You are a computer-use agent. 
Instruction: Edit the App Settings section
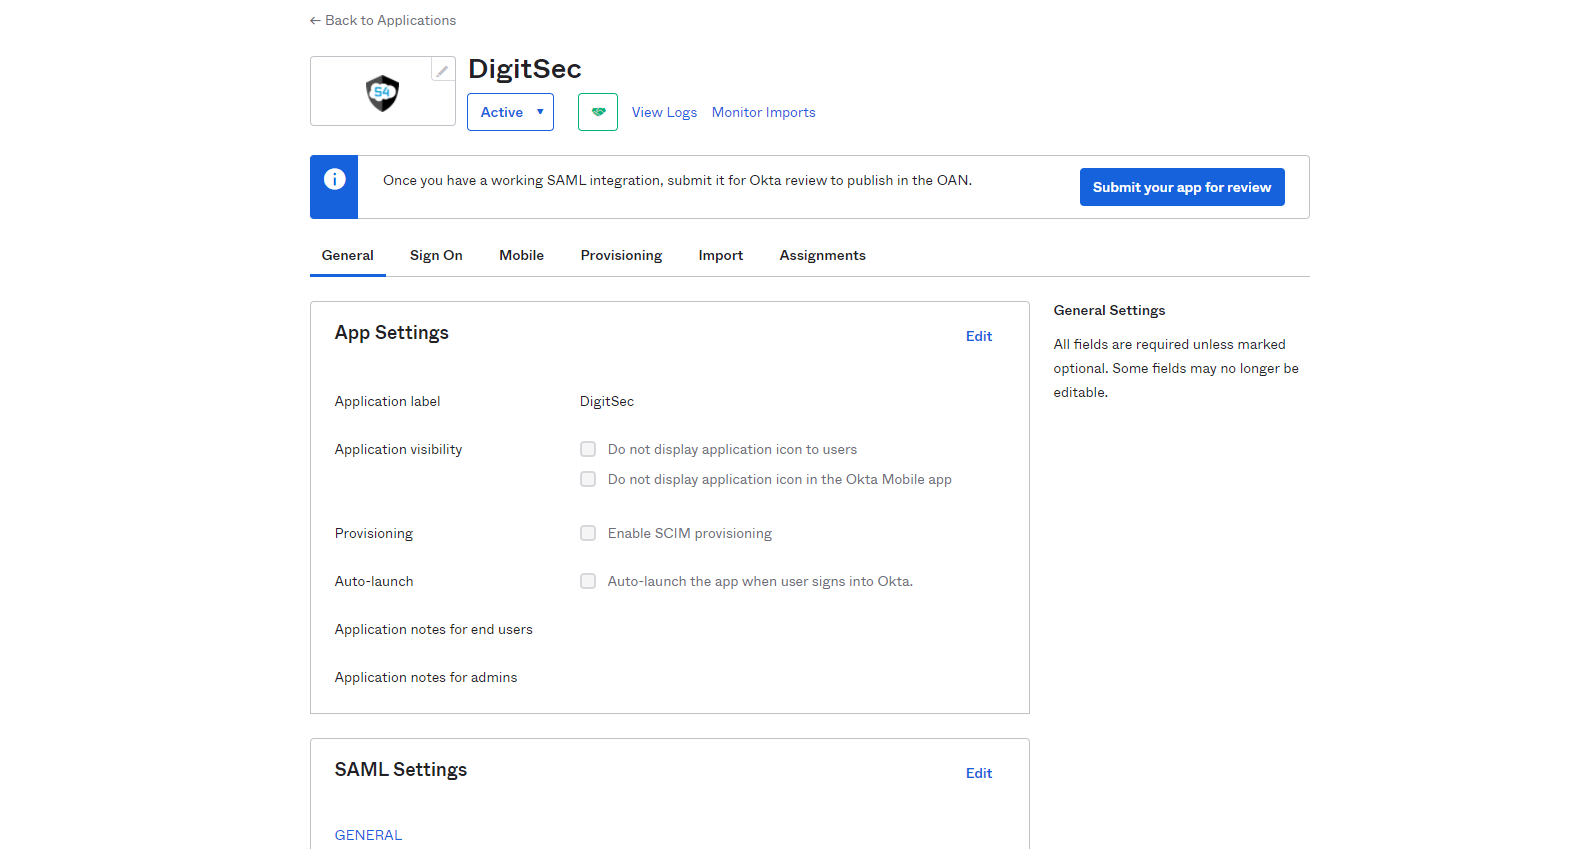coord(979,336)
